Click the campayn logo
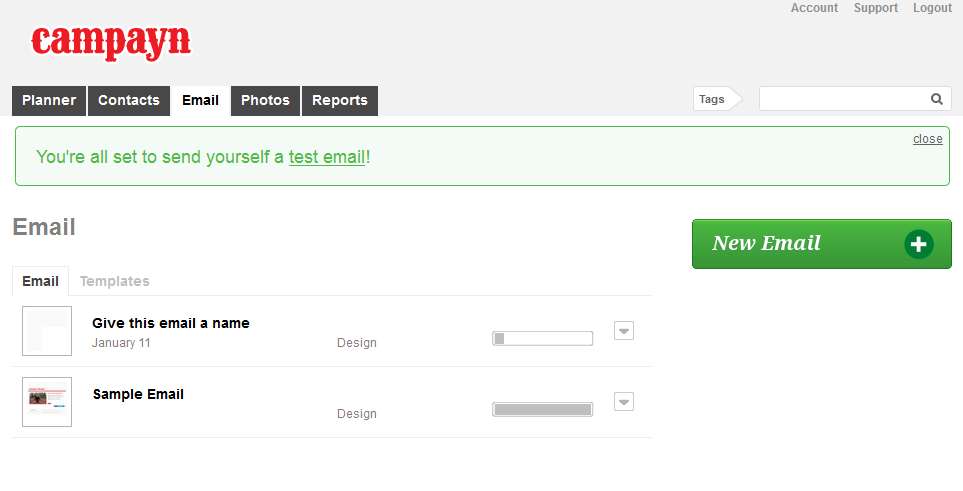 pos(111,42)
